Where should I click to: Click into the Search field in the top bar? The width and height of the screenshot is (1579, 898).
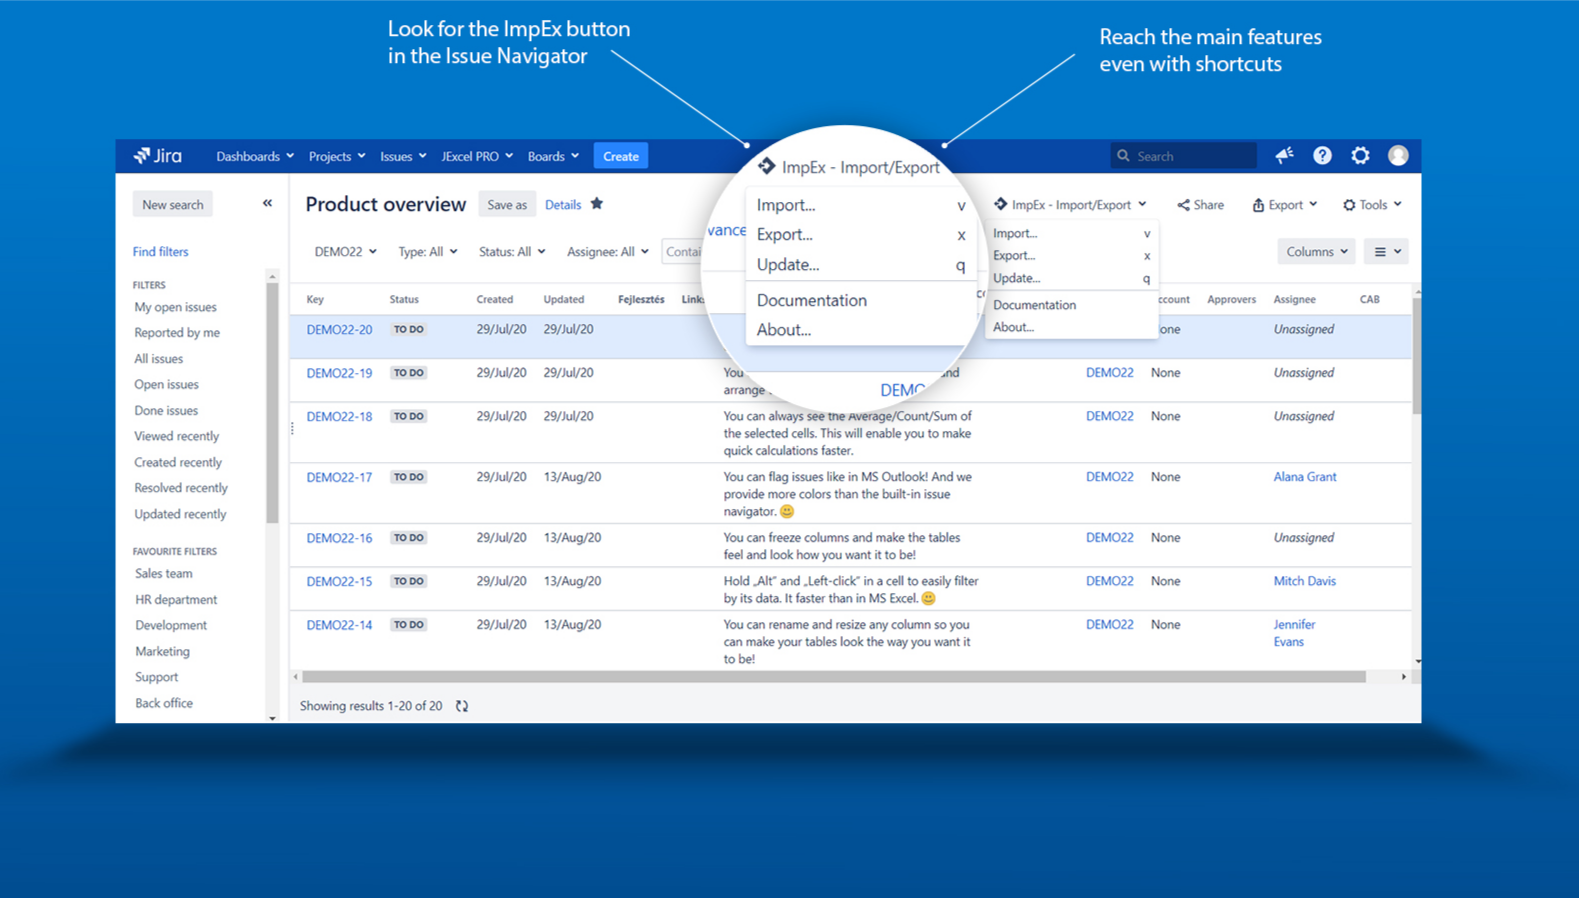point(1184,156)
